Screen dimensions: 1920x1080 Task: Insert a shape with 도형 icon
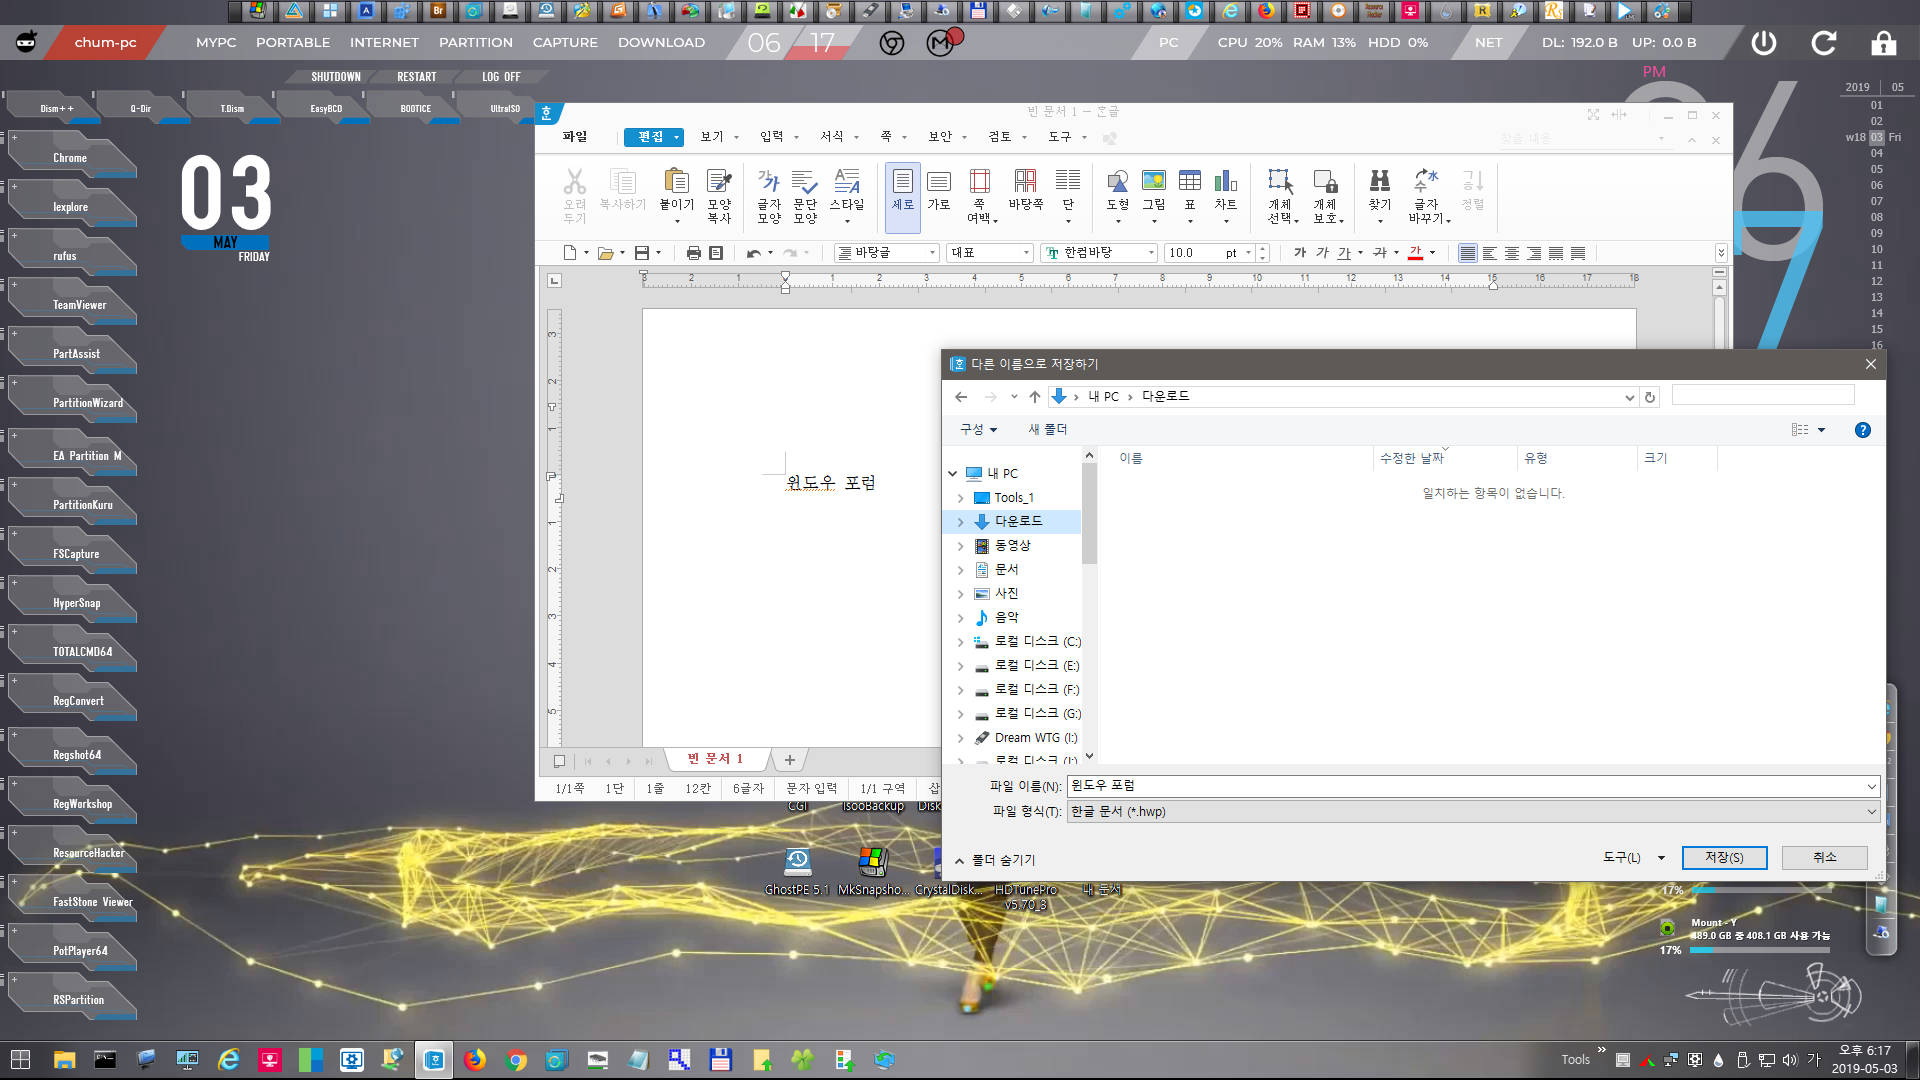click(1117, 181)
